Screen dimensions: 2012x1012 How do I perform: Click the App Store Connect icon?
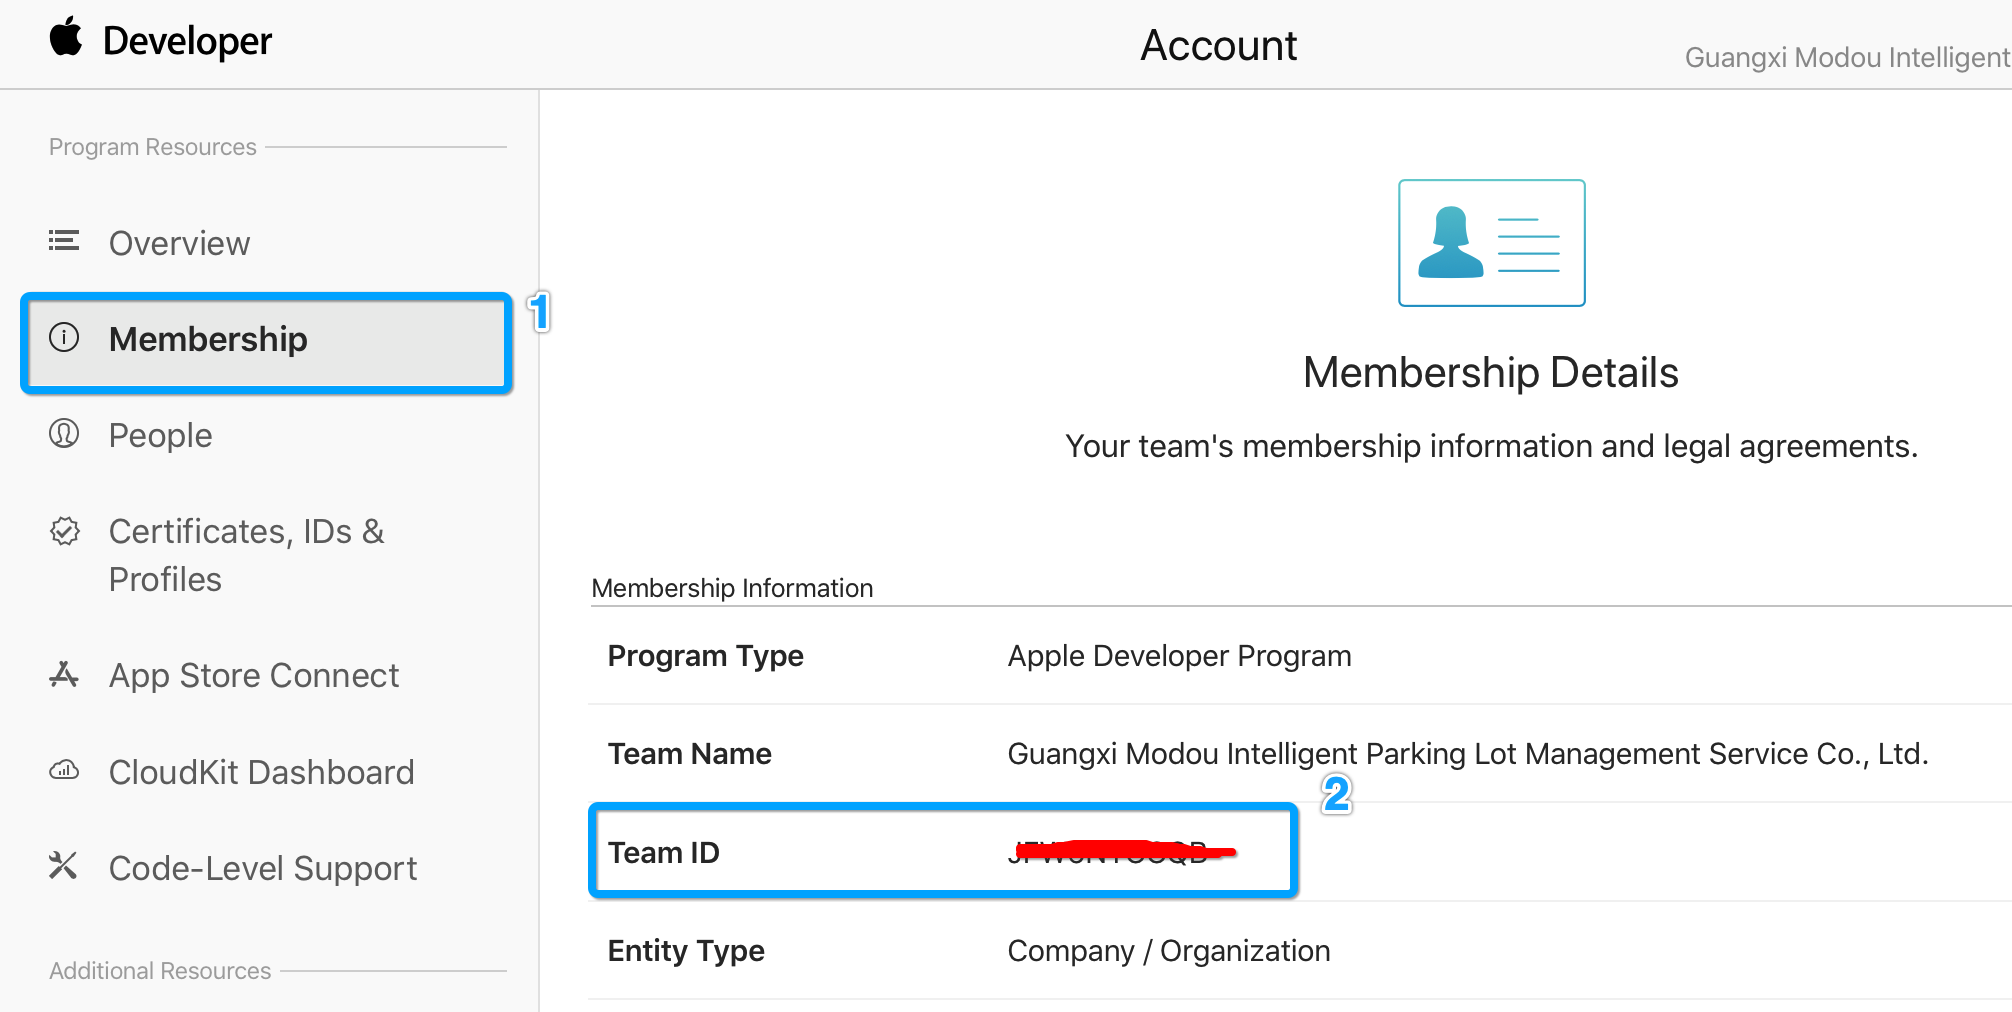(64, 675)
